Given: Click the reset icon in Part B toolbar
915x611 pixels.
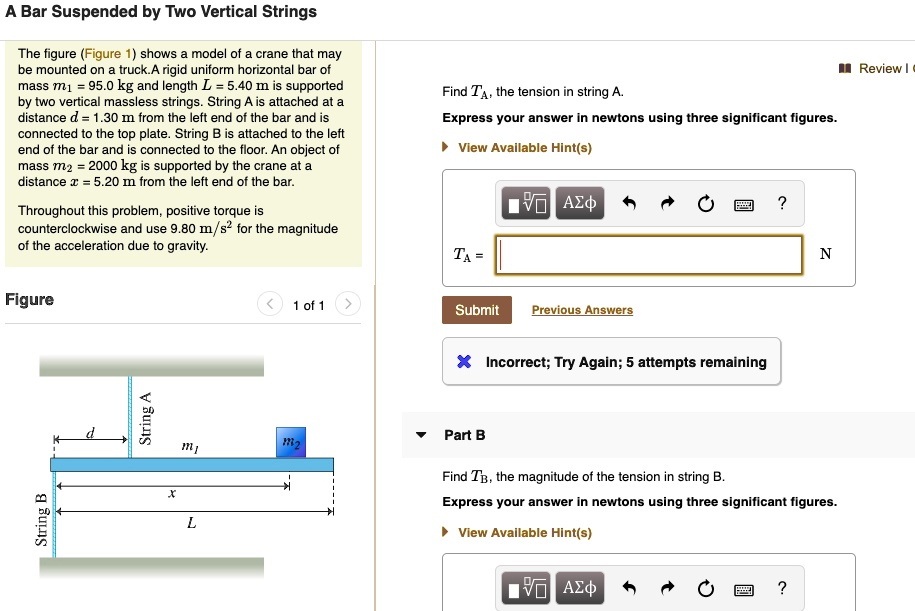Looking at the screenshot, I should (706, 588).
